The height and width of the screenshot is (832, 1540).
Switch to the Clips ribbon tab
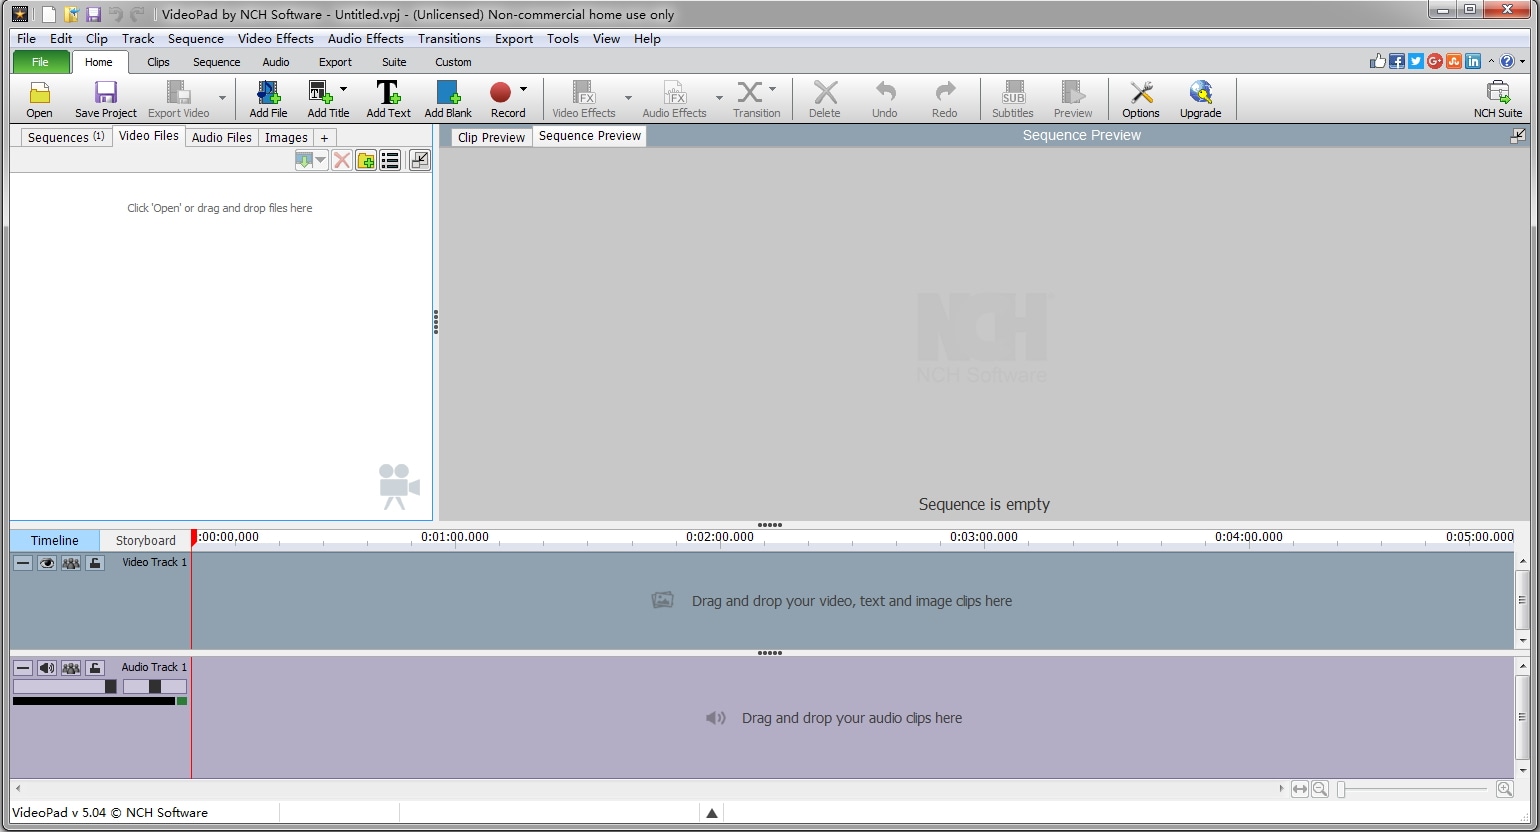[x=159, y=62]
